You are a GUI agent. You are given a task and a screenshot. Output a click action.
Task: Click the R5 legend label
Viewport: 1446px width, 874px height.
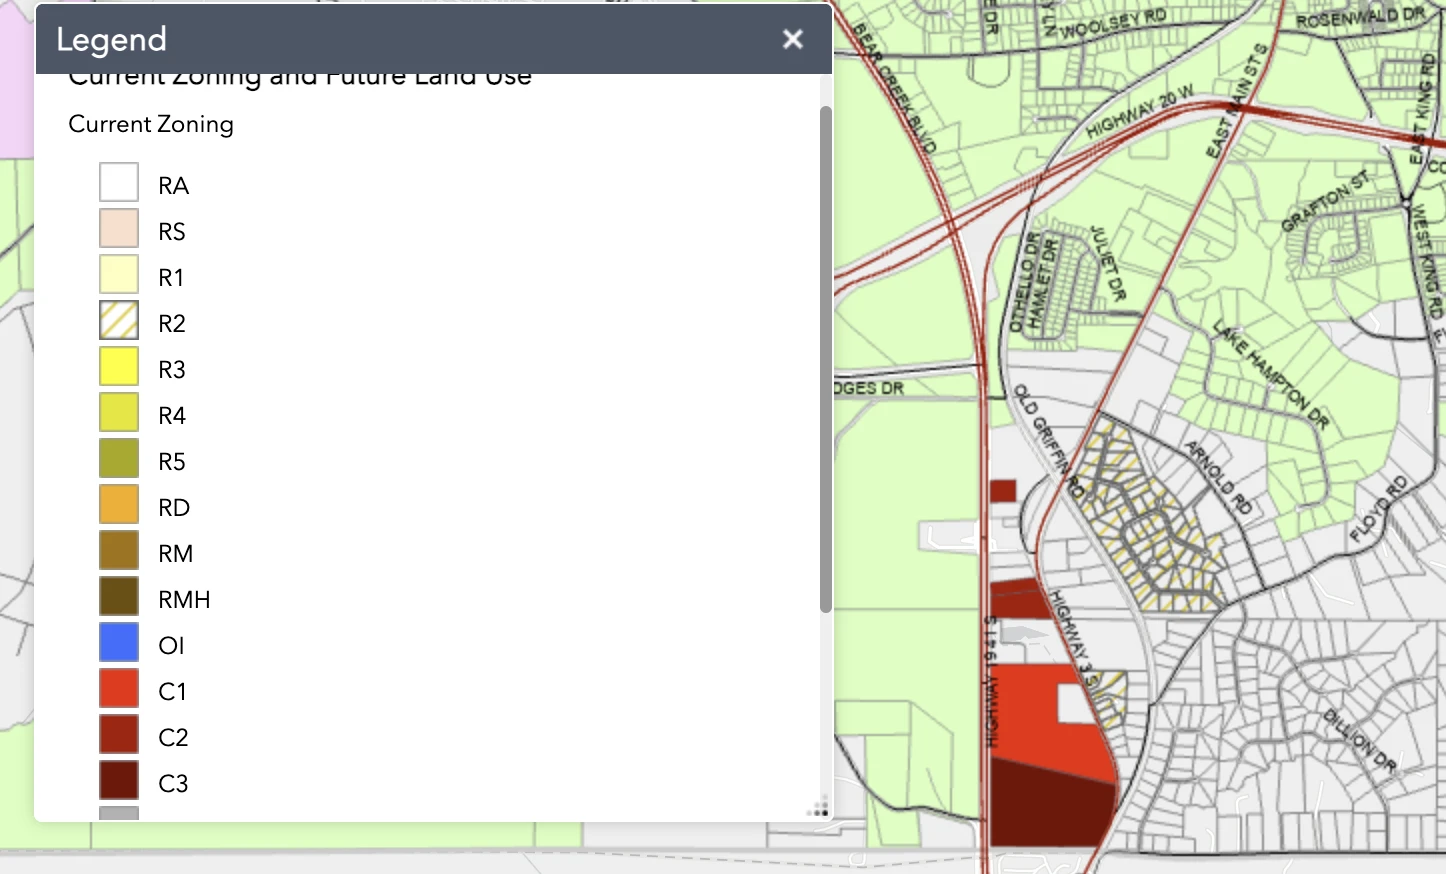[172, 462]
